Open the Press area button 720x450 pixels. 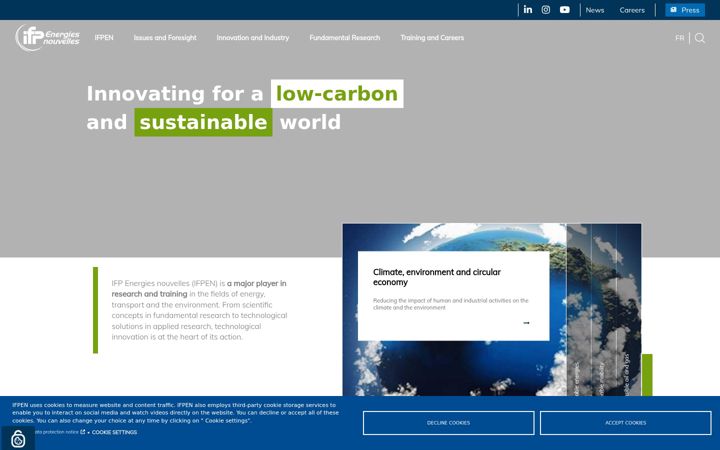[685, 10]
